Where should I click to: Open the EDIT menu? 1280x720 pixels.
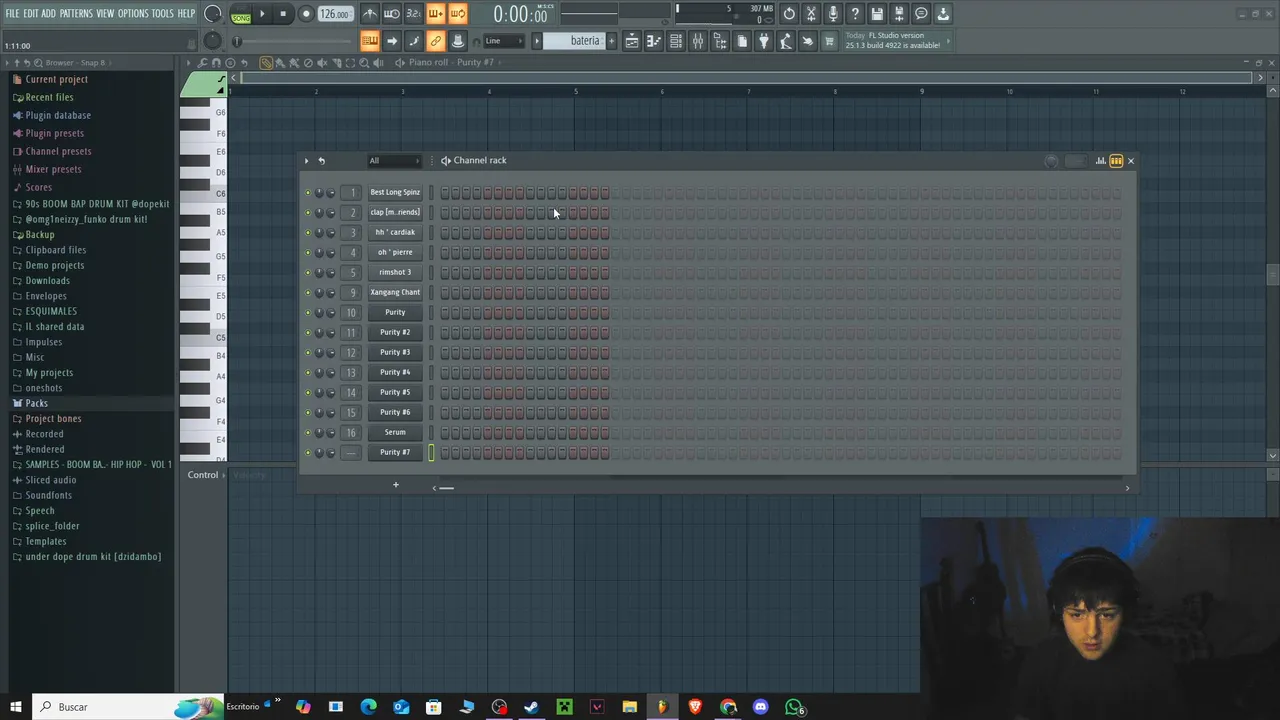(x=30, y=14)
